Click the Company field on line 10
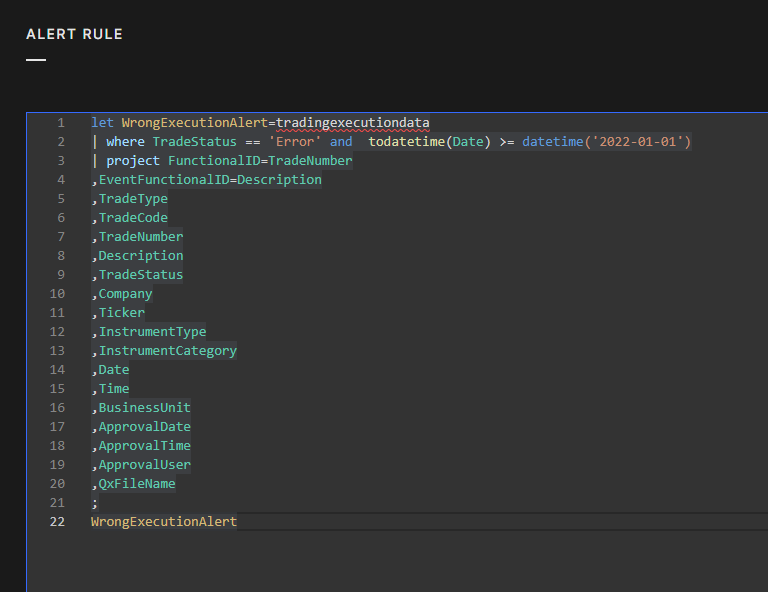Screen dimensions: 768x592 click(x=125, y=294)
